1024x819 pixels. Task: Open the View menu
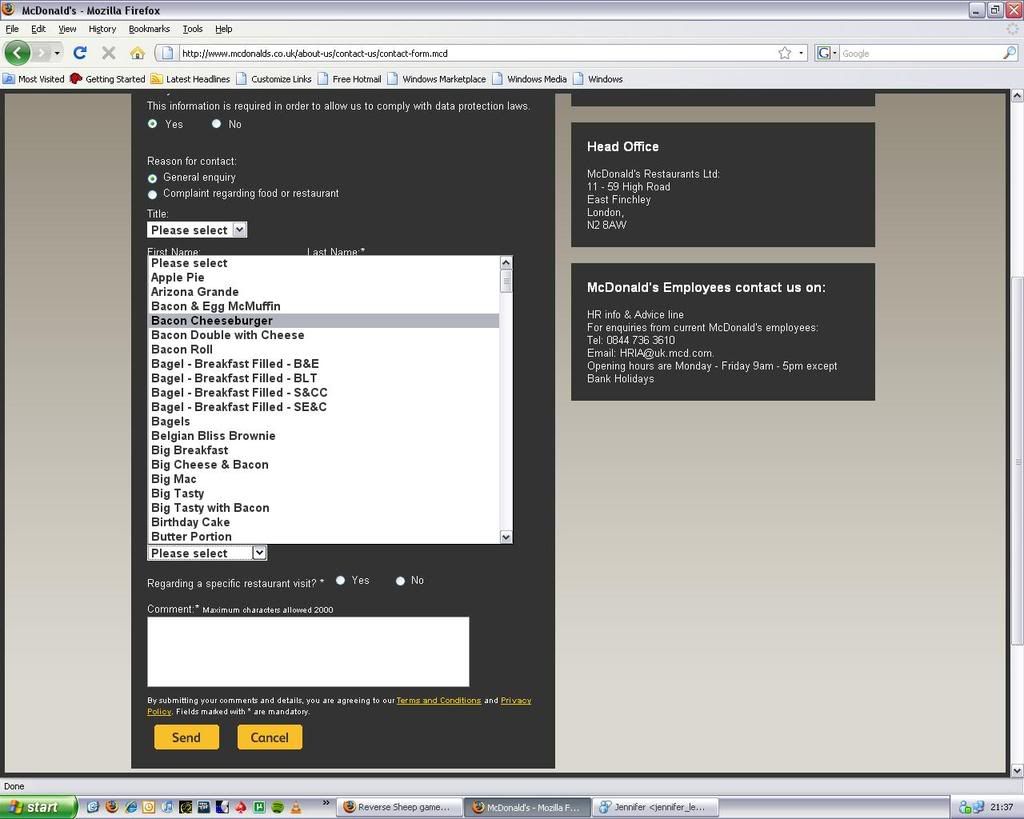pos(67,29)
